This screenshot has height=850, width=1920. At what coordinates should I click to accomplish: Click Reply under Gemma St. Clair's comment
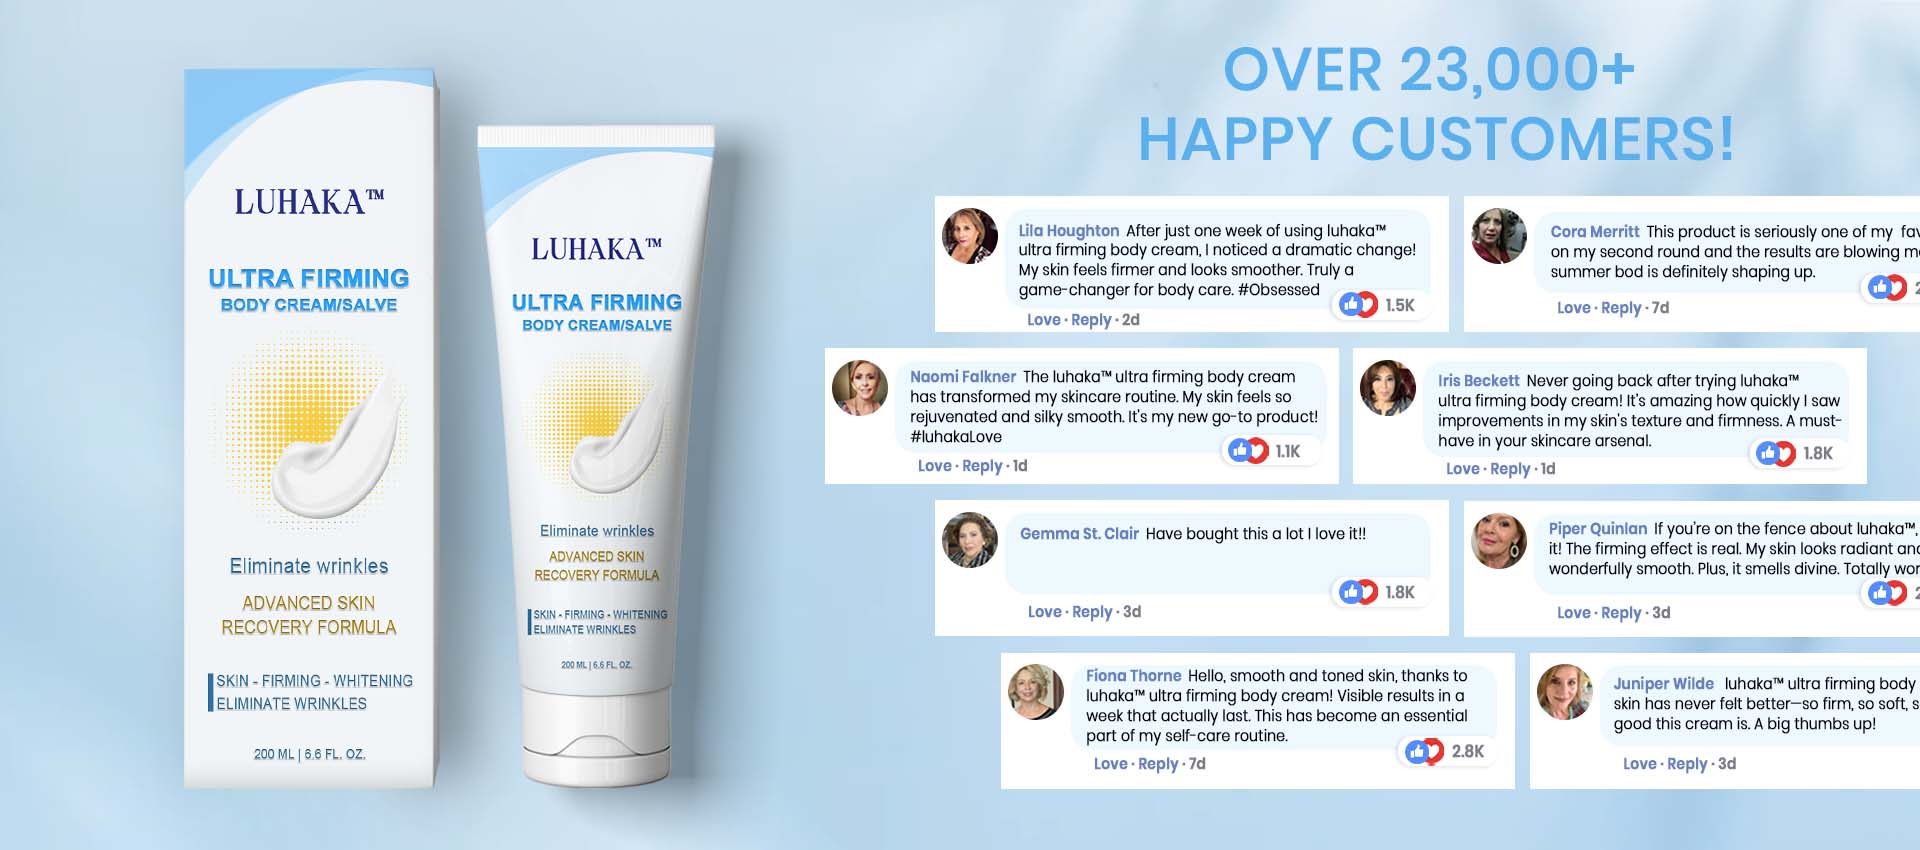tap(1092, 612)
